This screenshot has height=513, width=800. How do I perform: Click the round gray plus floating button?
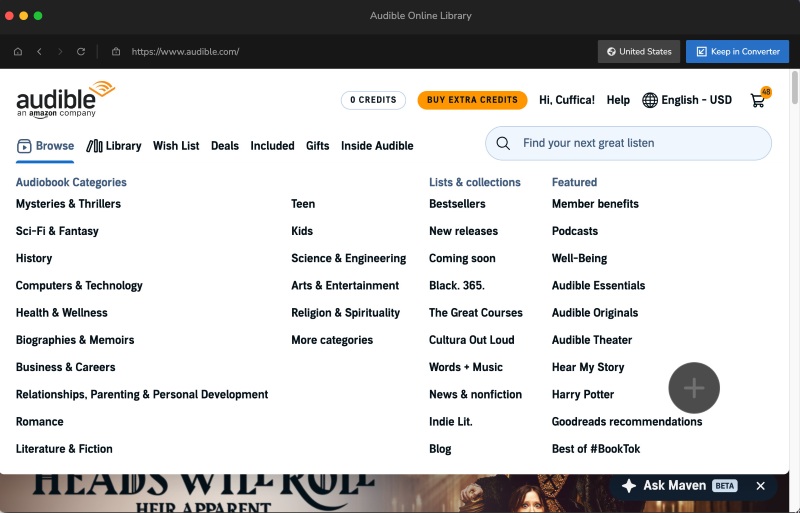point(694,388)
